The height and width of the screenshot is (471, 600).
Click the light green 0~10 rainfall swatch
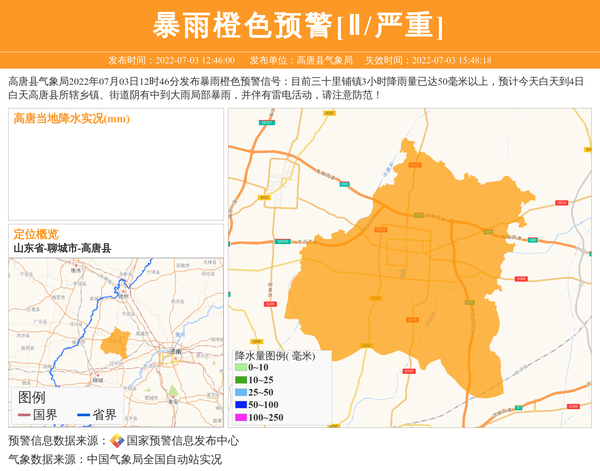(240, 368)
